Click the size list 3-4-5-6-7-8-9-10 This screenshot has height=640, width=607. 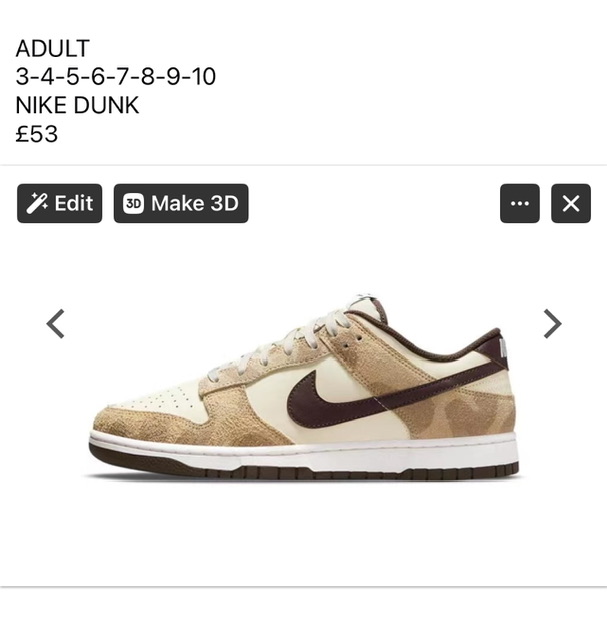click(x=116, y=76)
